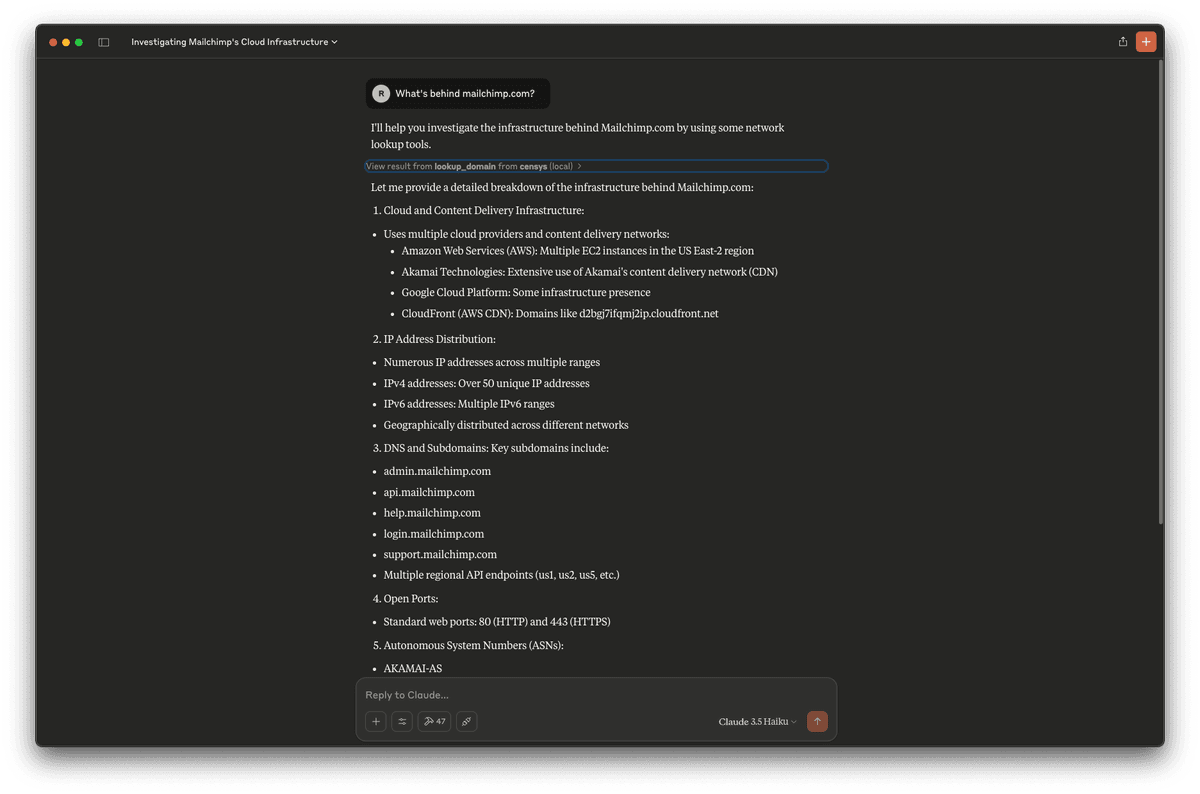Open the Claude 3.5 Haiku model selector
1200x794 pixels.
pos(758,722)
